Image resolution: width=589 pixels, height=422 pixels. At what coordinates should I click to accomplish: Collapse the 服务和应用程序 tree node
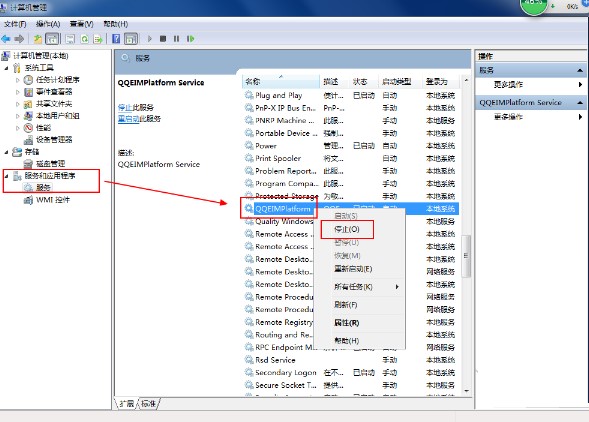(x=6, y=176)
